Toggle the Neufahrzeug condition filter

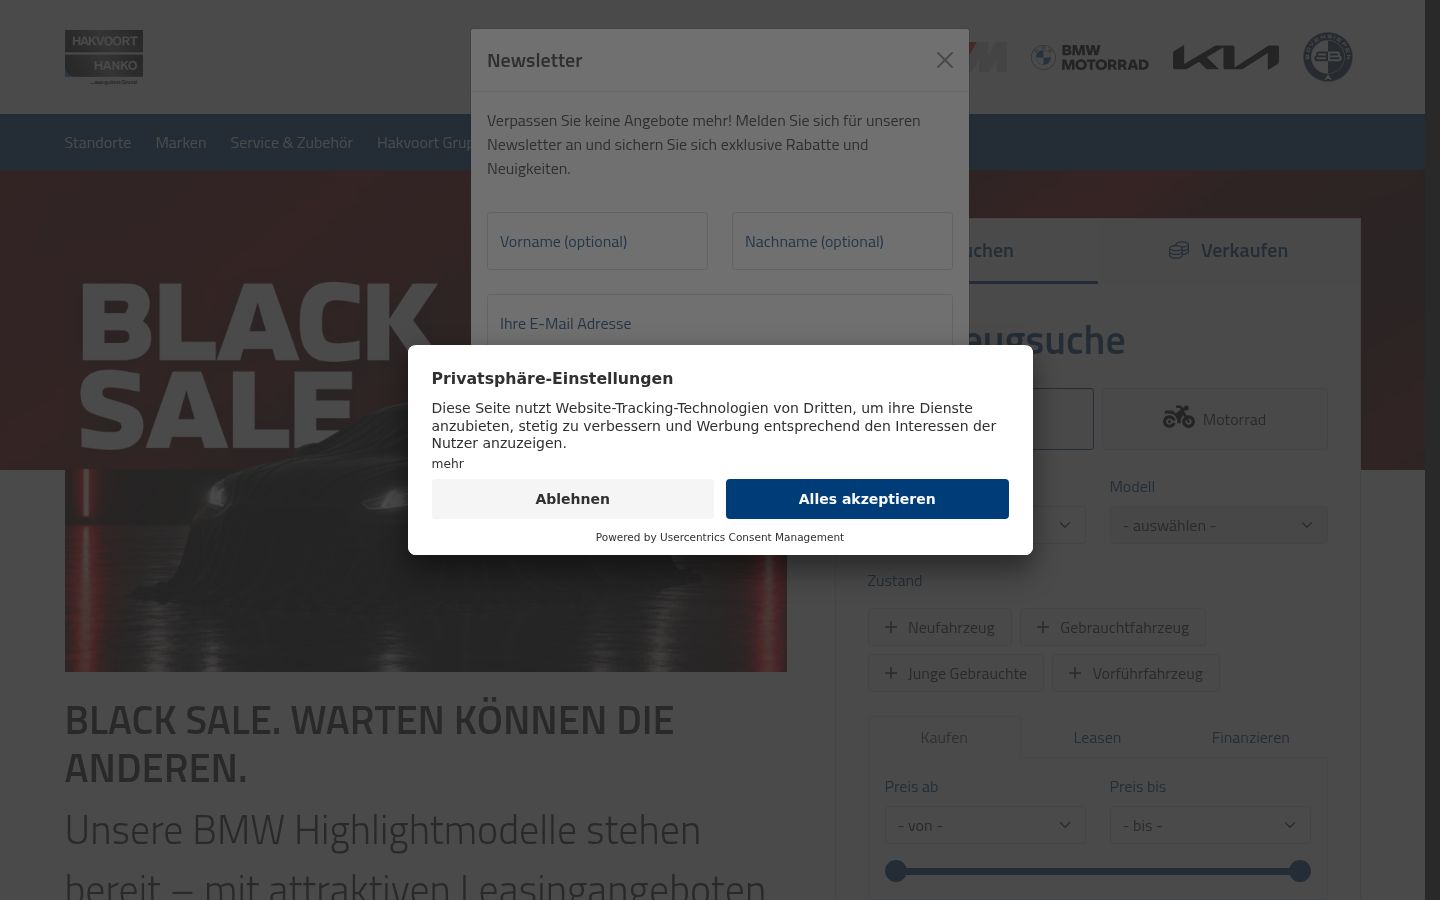940,627
